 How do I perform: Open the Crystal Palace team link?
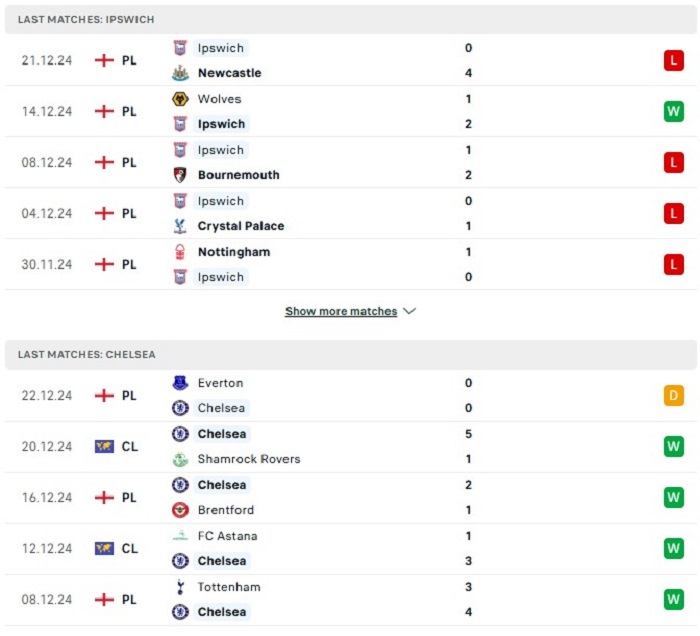click(241, 226)
